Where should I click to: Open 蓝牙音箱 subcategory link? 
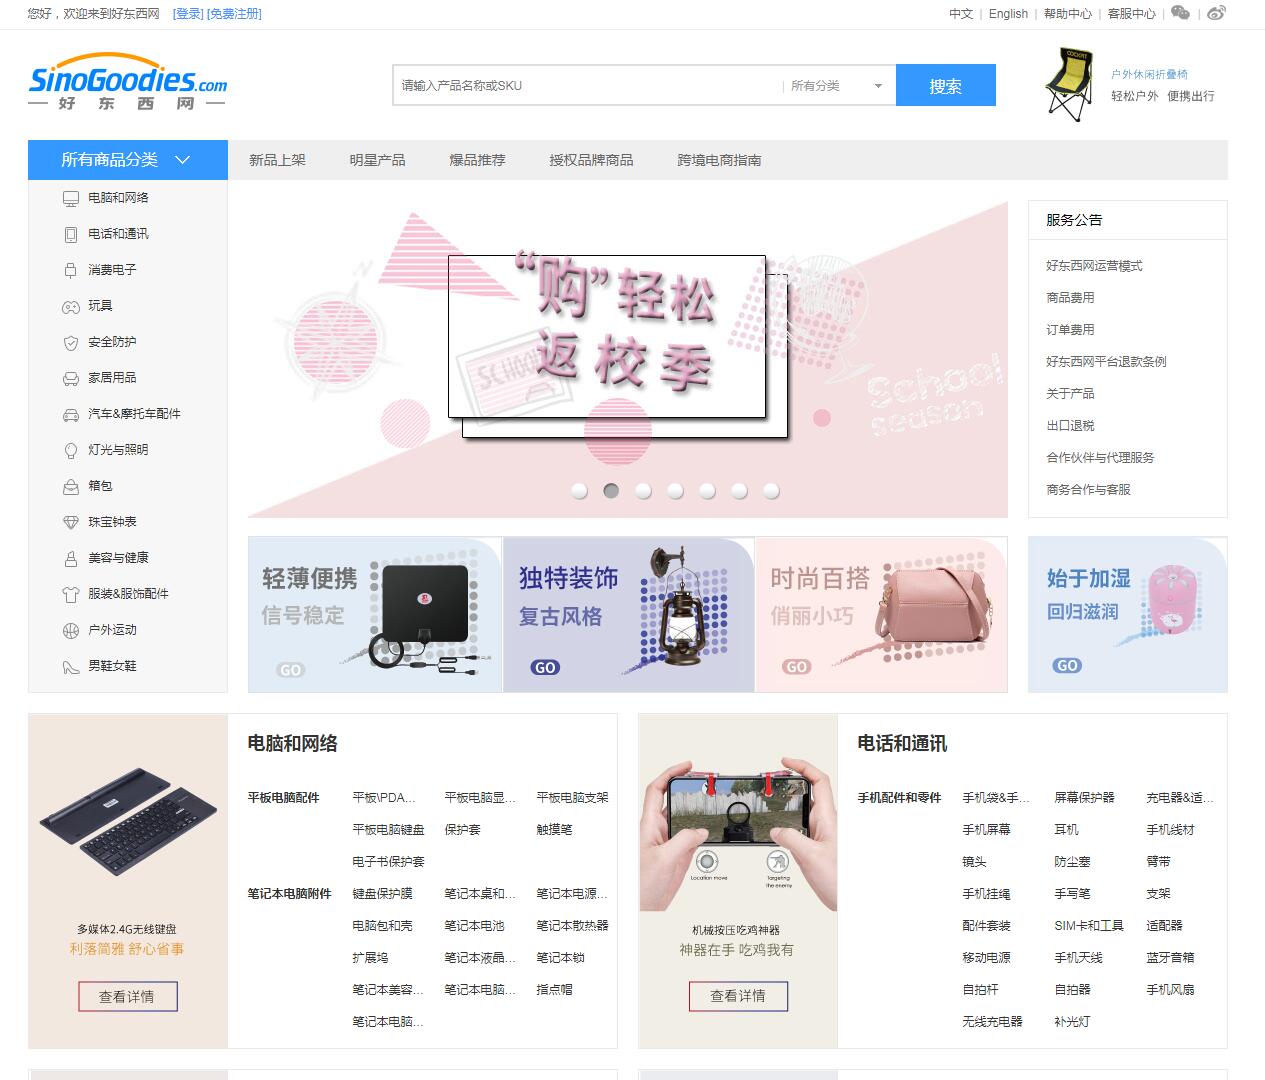(1170, 958)
